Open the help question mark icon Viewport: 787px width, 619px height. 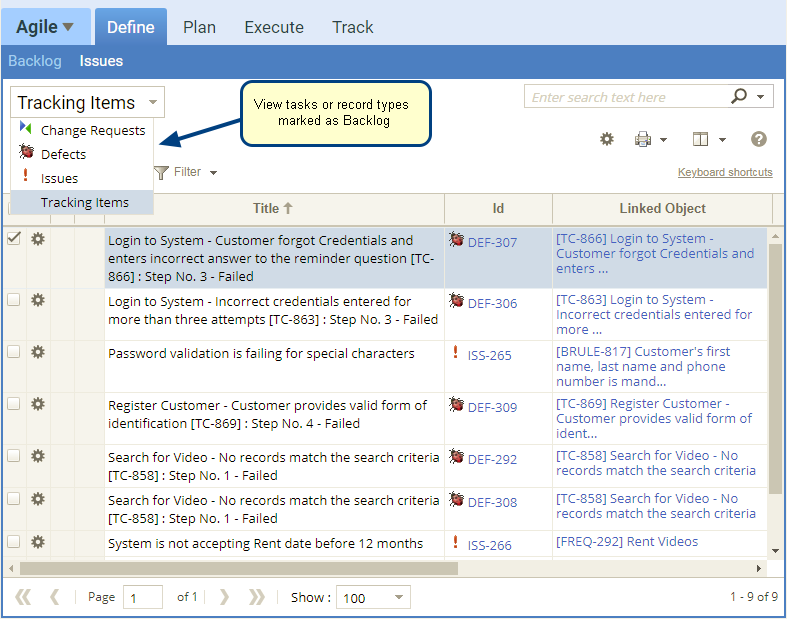(759, 139)
